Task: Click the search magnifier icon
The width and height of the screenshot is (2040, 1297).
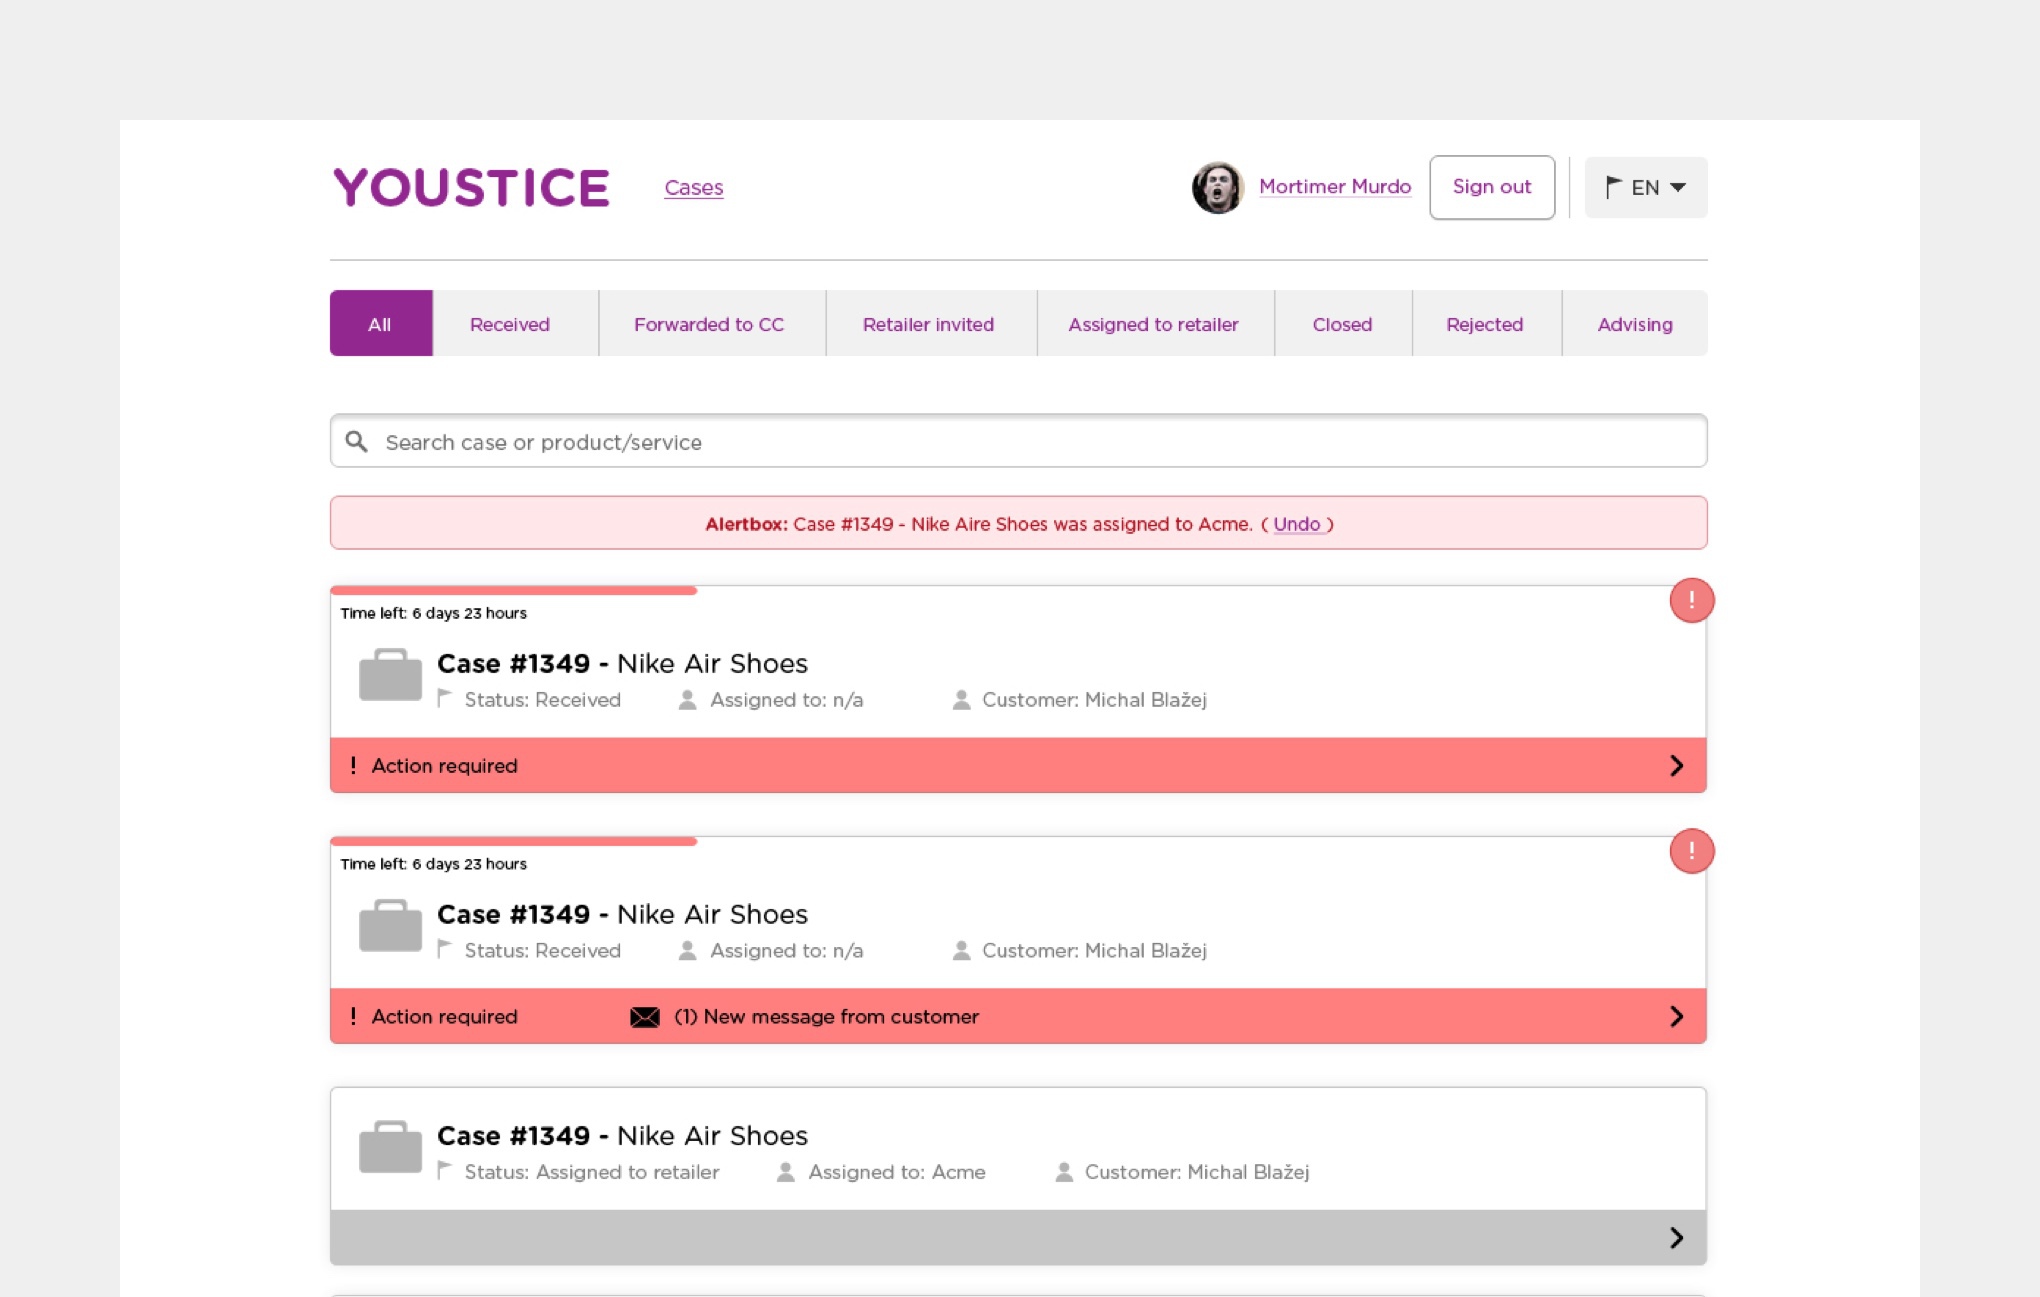Action: pyautogui.click(x=357, y=441)
